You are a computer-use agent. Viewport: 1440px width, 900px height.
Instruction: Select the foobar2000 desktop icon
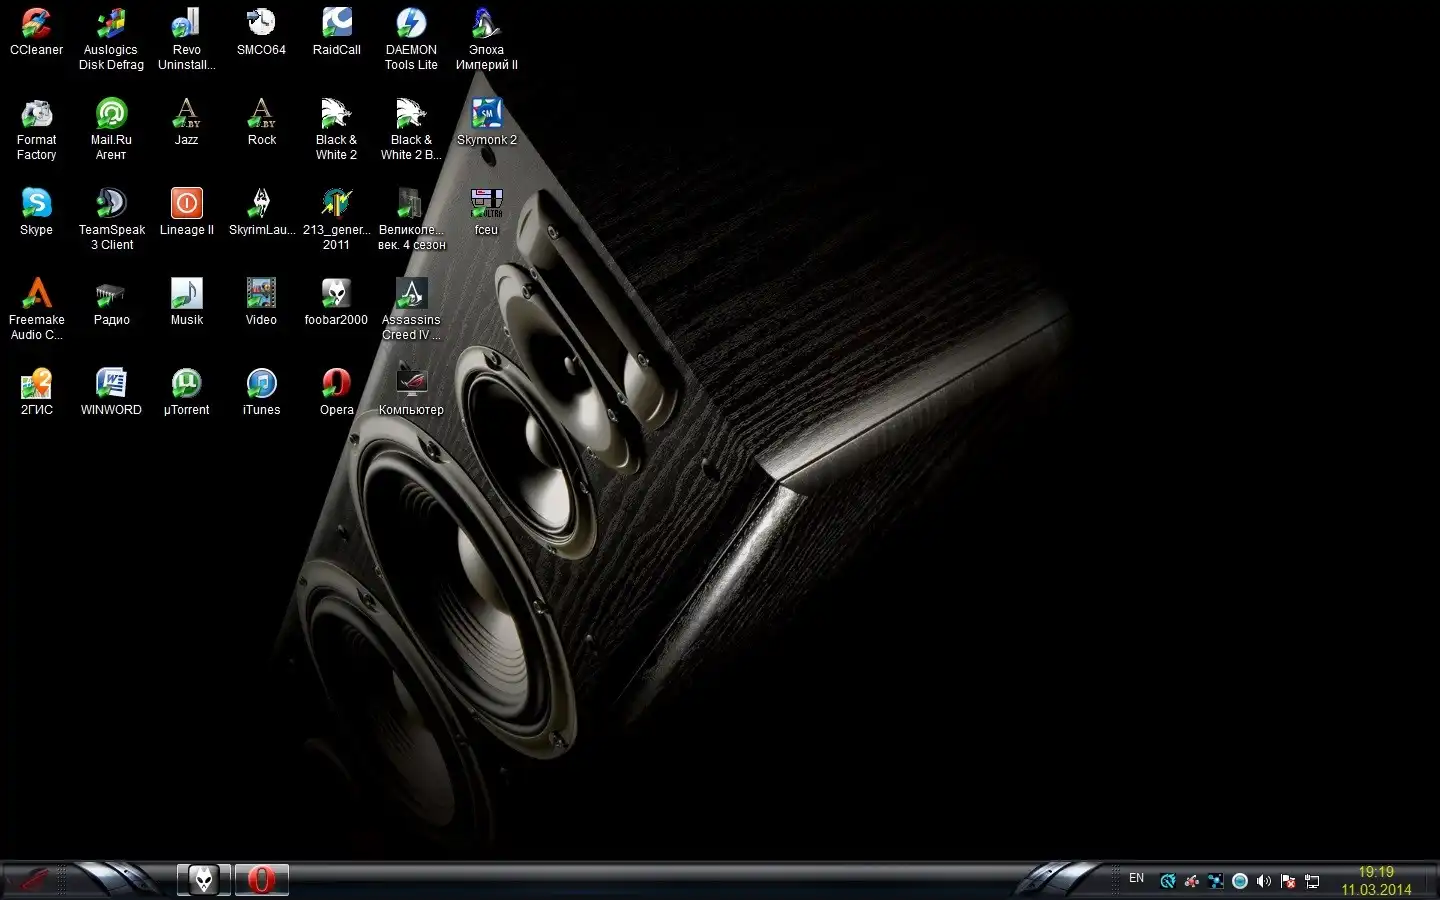point(336,294)
